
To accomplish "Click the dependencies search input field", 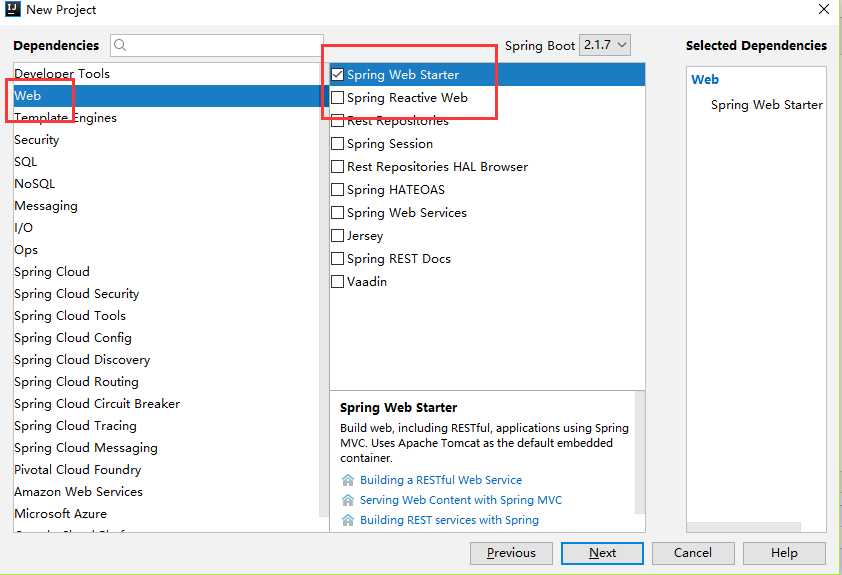I will tap(217, 45).
